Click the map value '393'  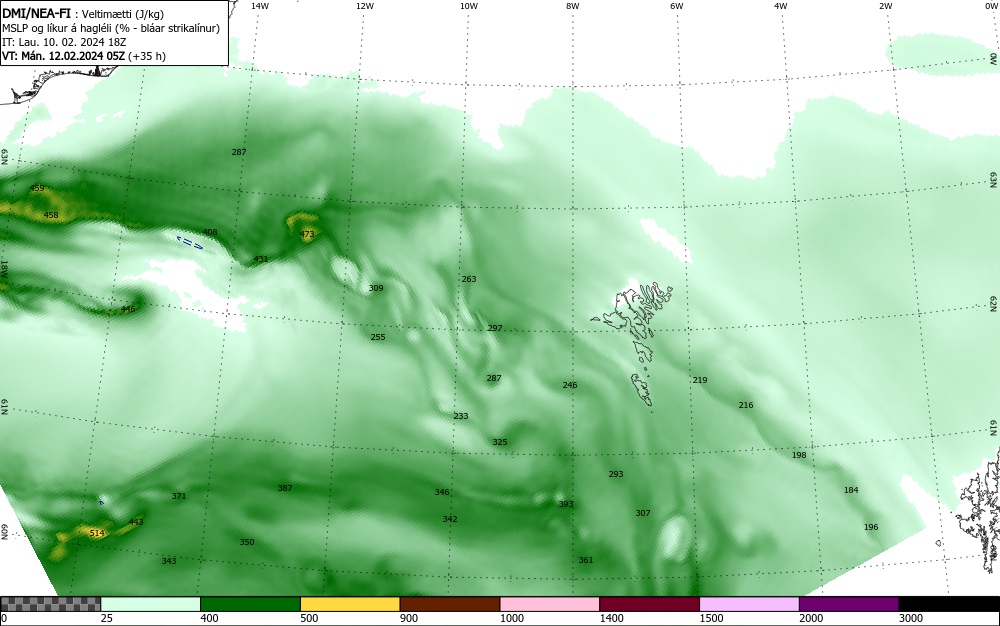[566, 504]
